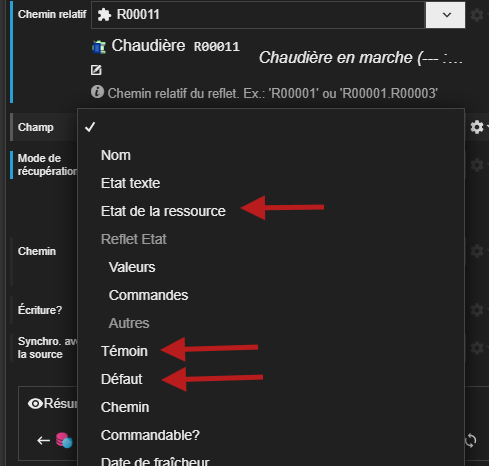Open the Chemin relatif R00011 dropdown arrow

tap(445, 15)
